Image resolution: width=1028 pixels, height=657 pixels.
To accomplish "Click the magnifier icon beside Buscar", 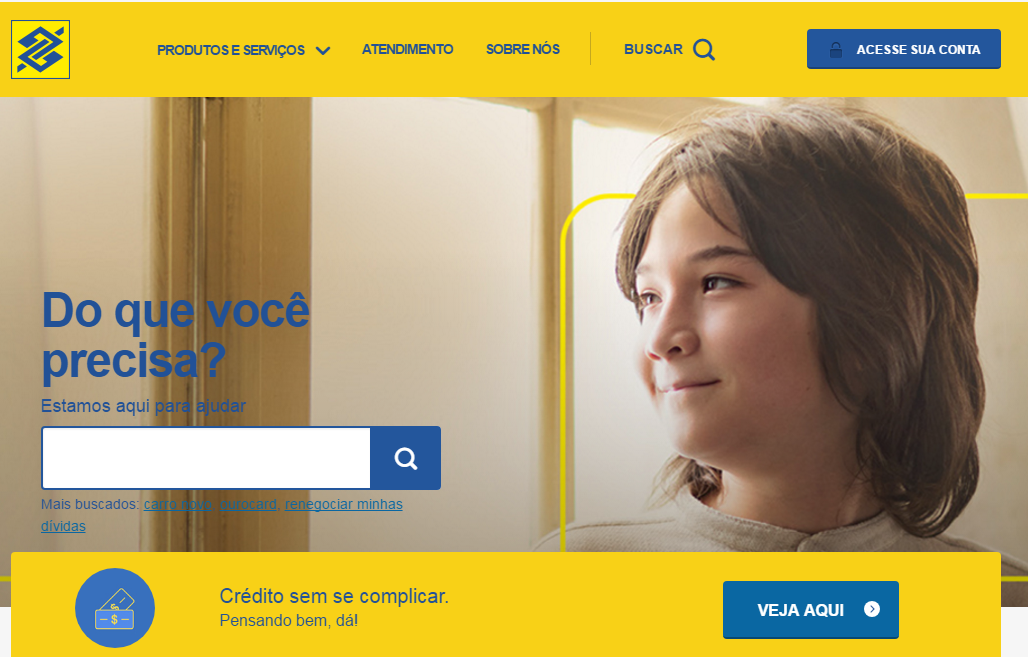I will click(703, 50).
